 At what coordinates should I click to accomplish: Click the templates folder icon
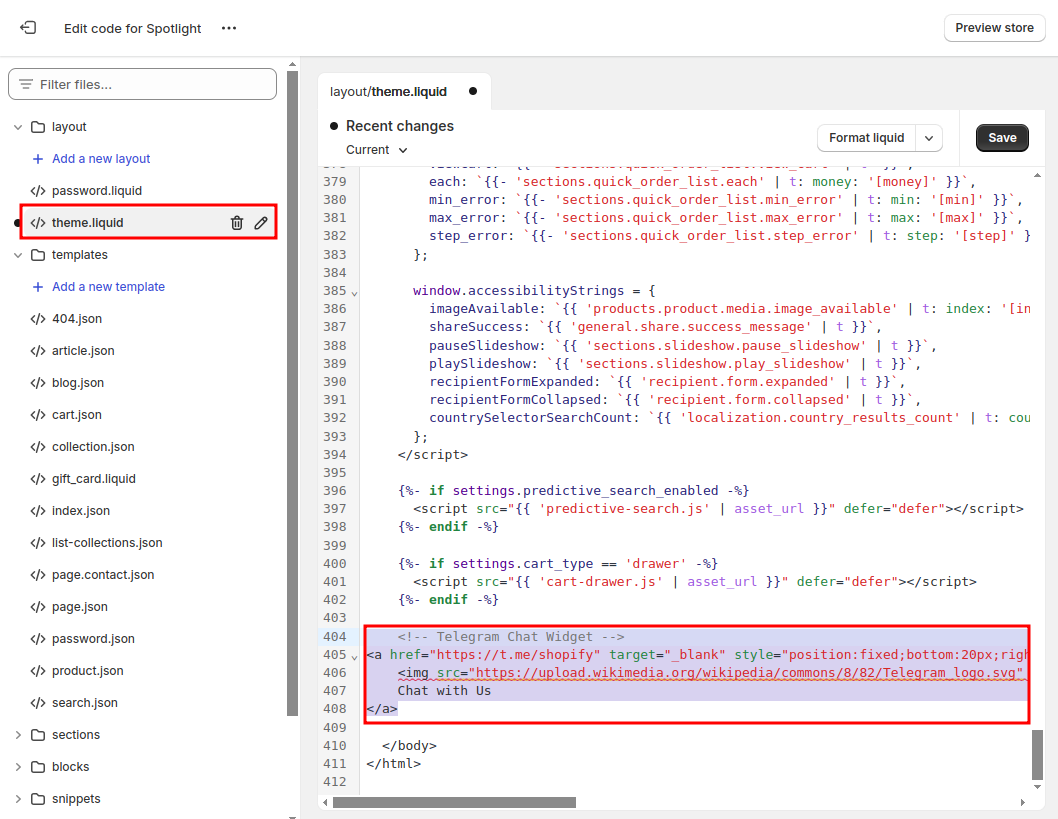38,255
